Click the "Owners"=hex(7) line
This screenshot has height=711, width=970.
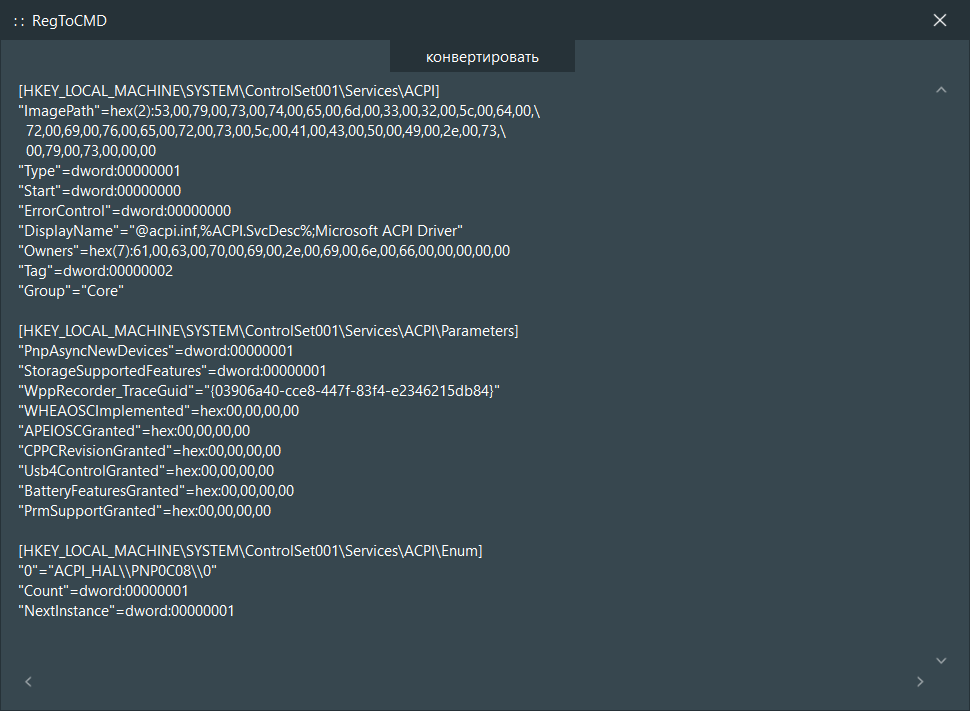pyautogui.click(x=264, y=251)
